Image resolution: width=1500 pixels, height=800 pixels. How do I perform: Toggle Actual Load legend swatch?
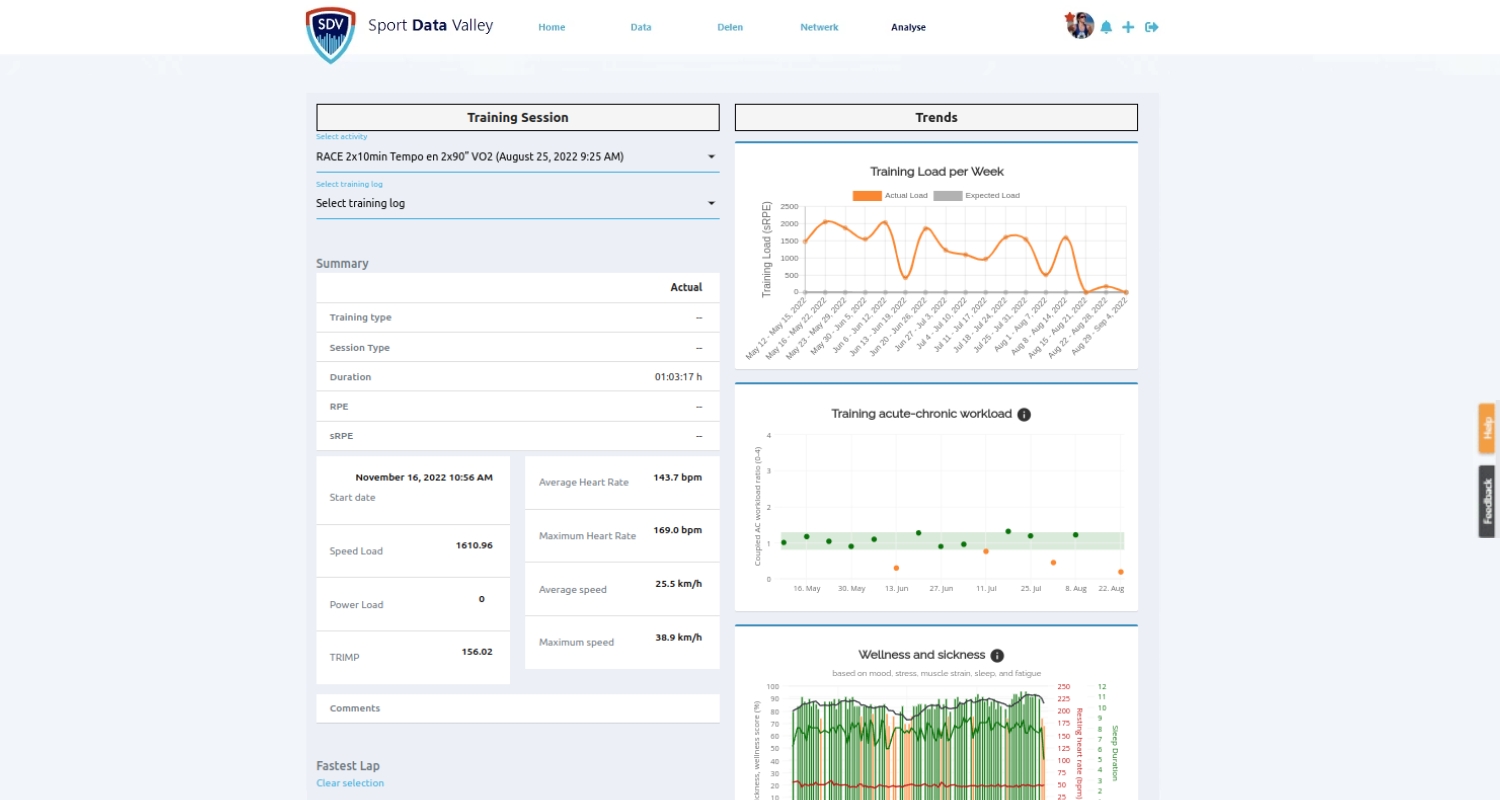(x=866, y=195)
